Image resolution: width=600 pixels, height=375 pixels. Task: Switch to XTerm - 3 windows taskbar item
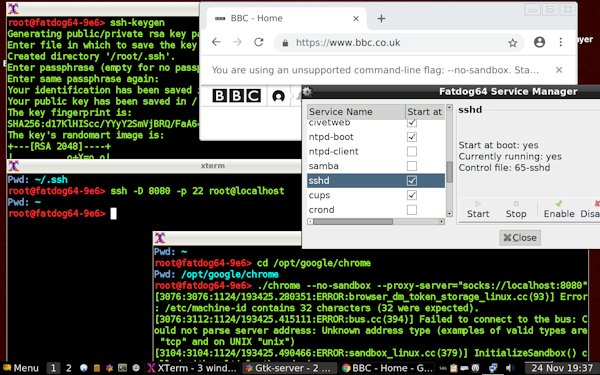pyautogui.click(x=192, y=368)
